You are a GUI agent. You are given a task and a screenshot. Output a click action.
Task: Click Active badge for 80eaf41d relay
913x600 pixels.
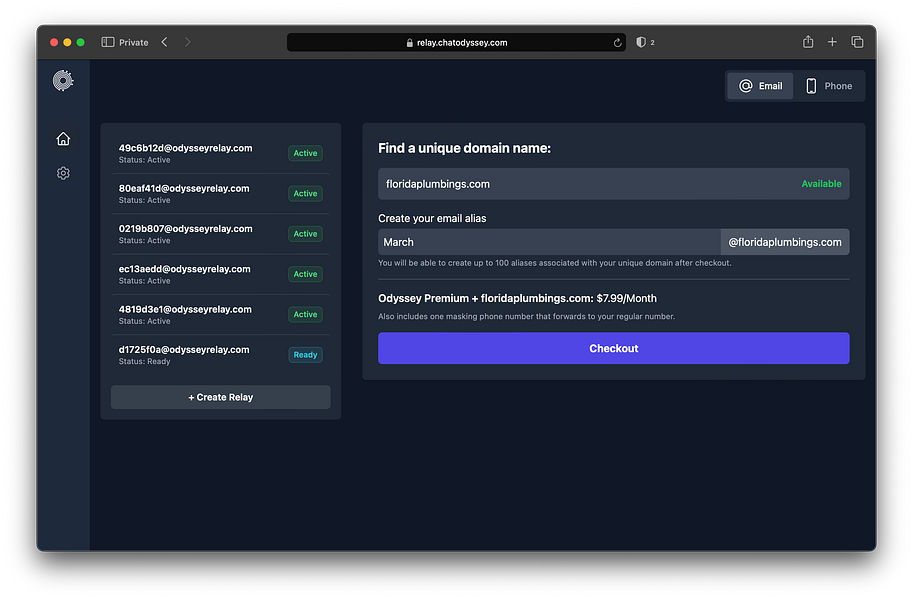(305, 193)
